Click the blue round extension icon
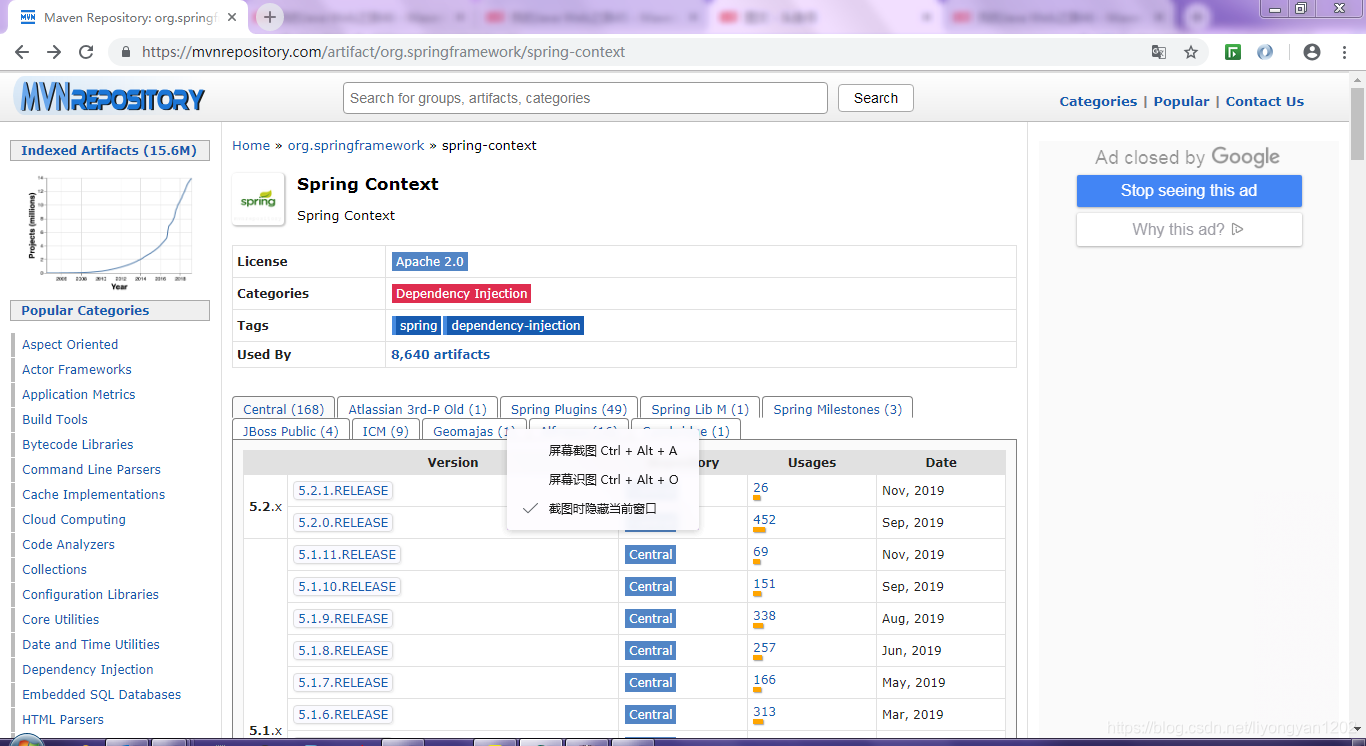This screenshot has height=746, width=1366. (1265, 52)
